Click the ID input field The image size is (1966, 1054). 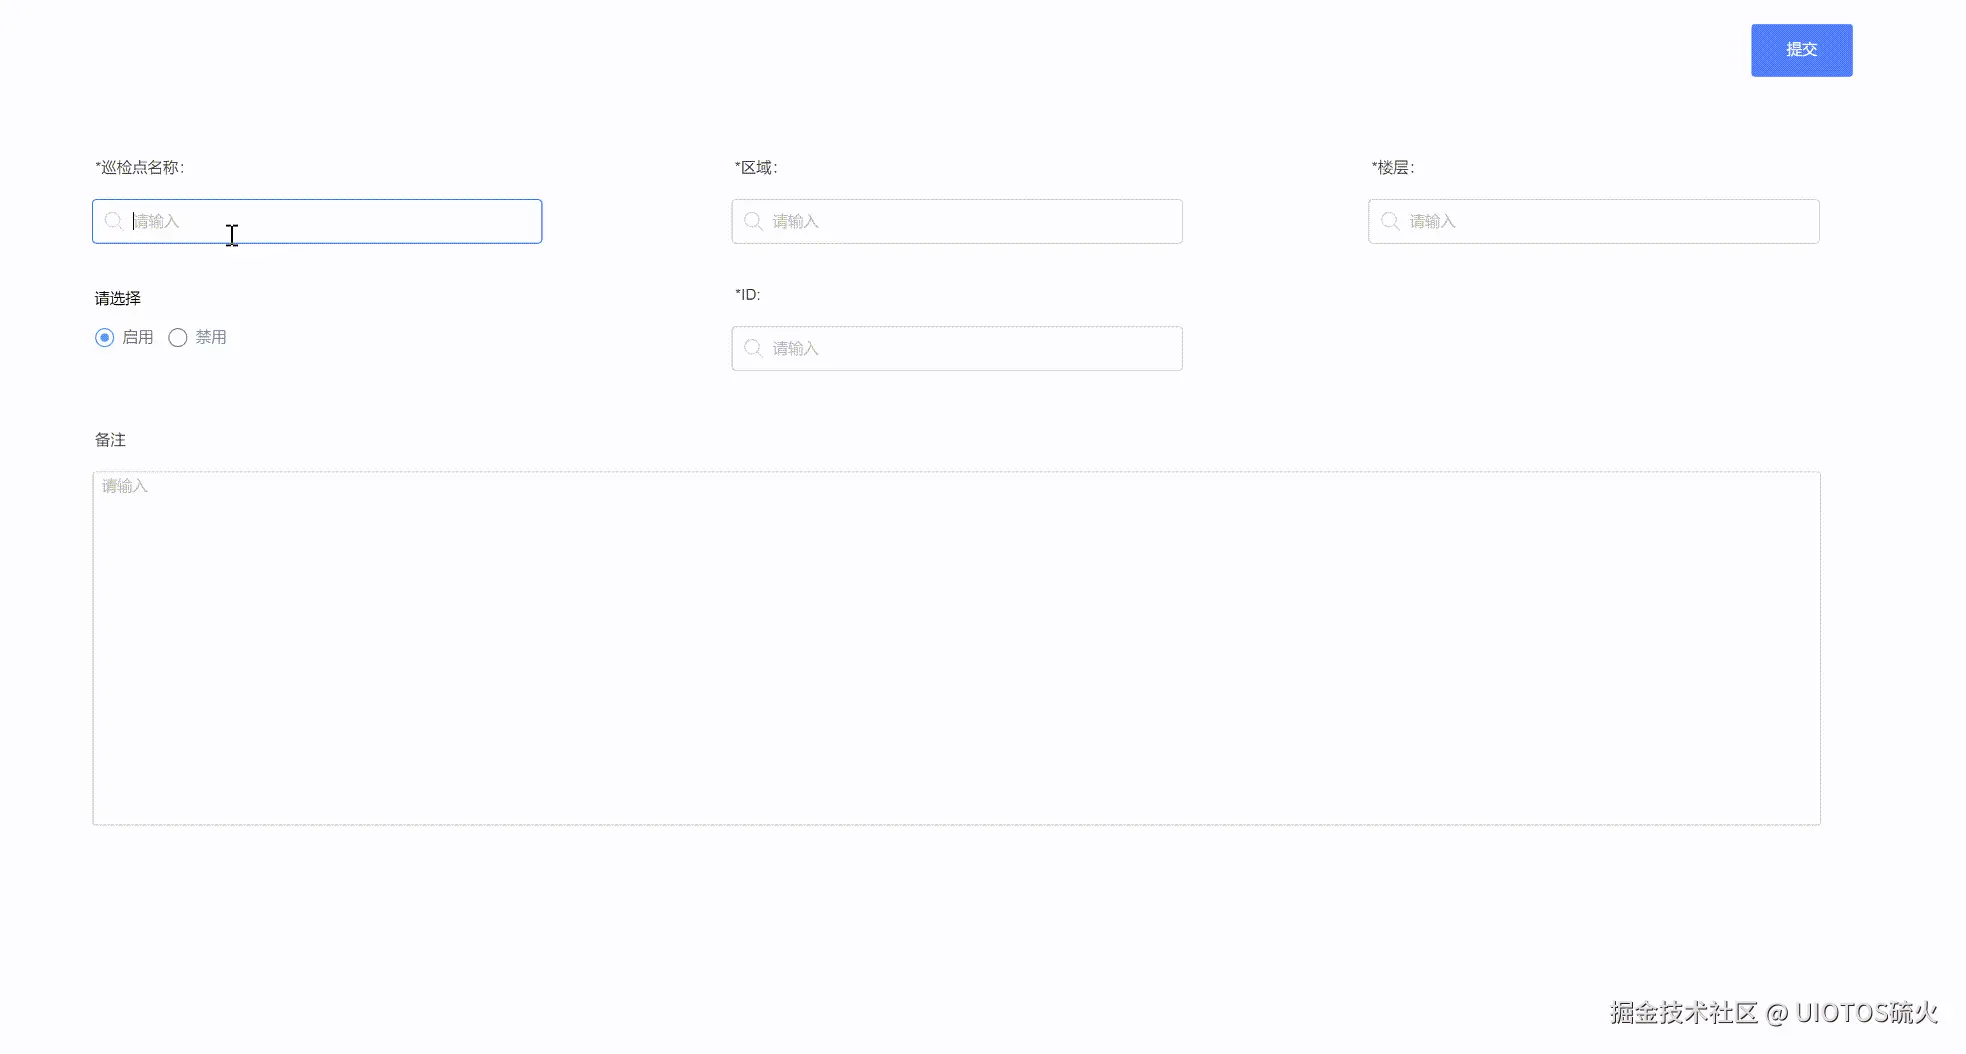pyautogui.click(x=957, y=348)
